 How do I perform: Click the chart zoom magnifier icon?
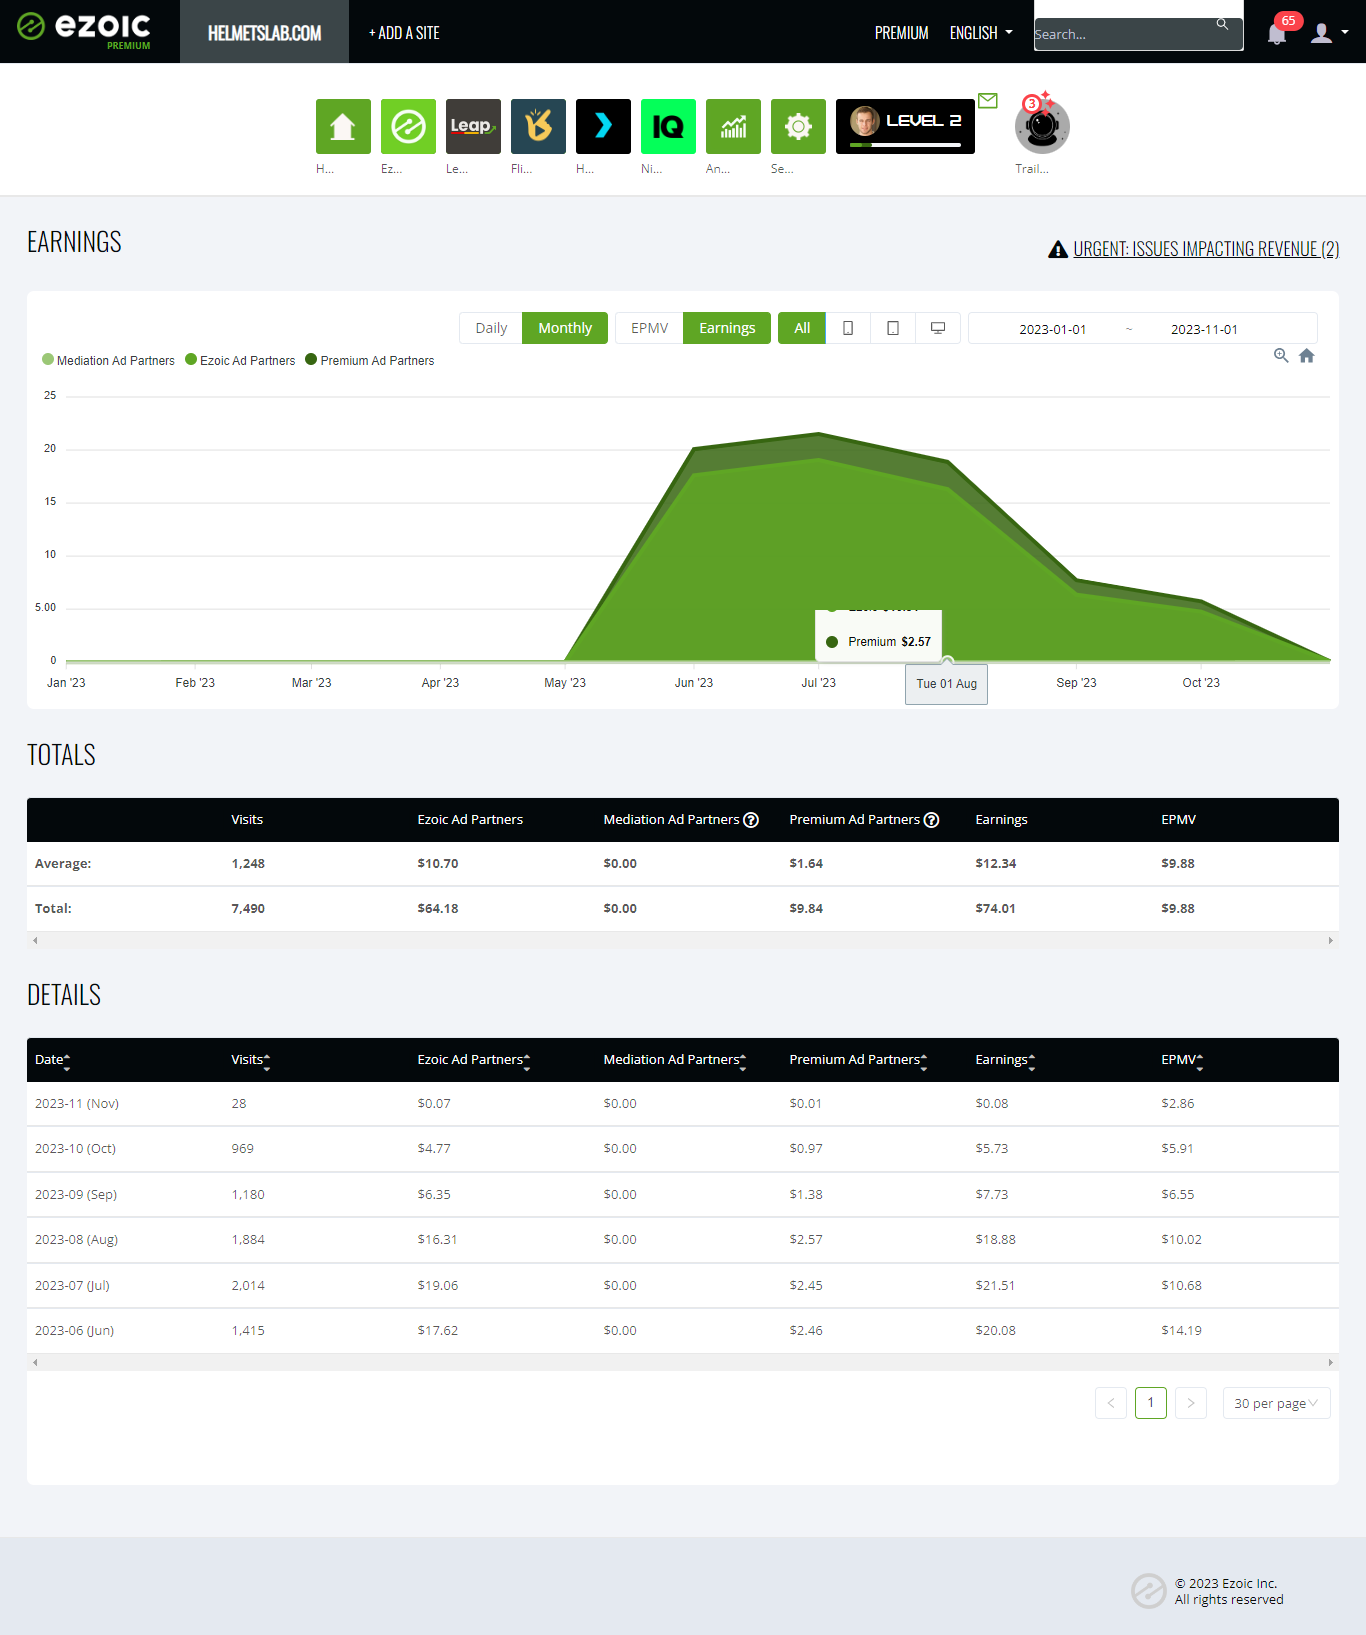tap(1281, 355)
